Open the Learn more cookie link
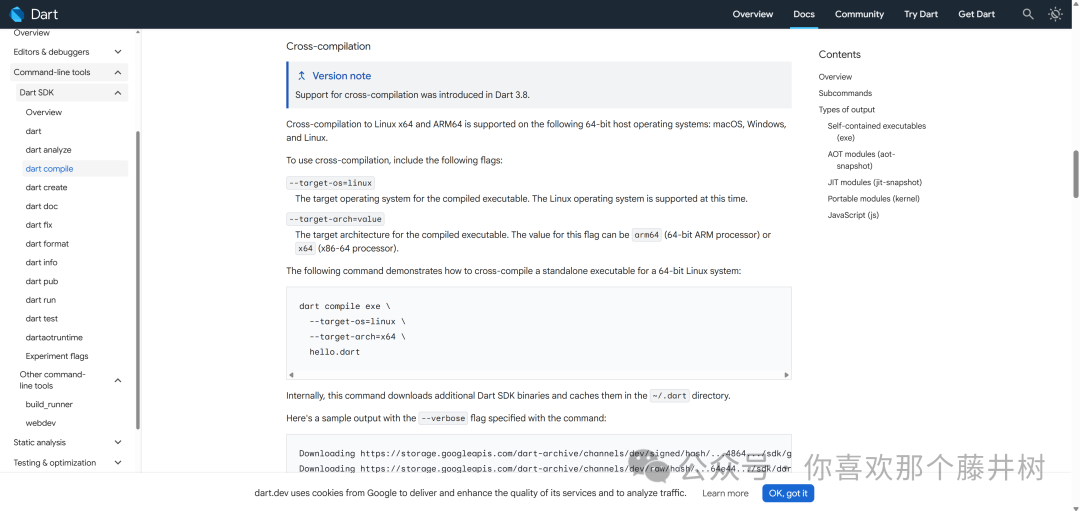Image resolution: width=1080 pixels, height=511 pixels. pos(725,493)
